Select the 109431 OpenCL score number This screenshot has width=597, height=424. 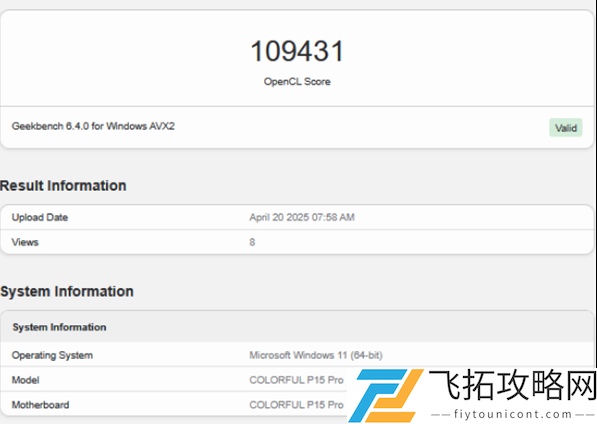[297, 51]
